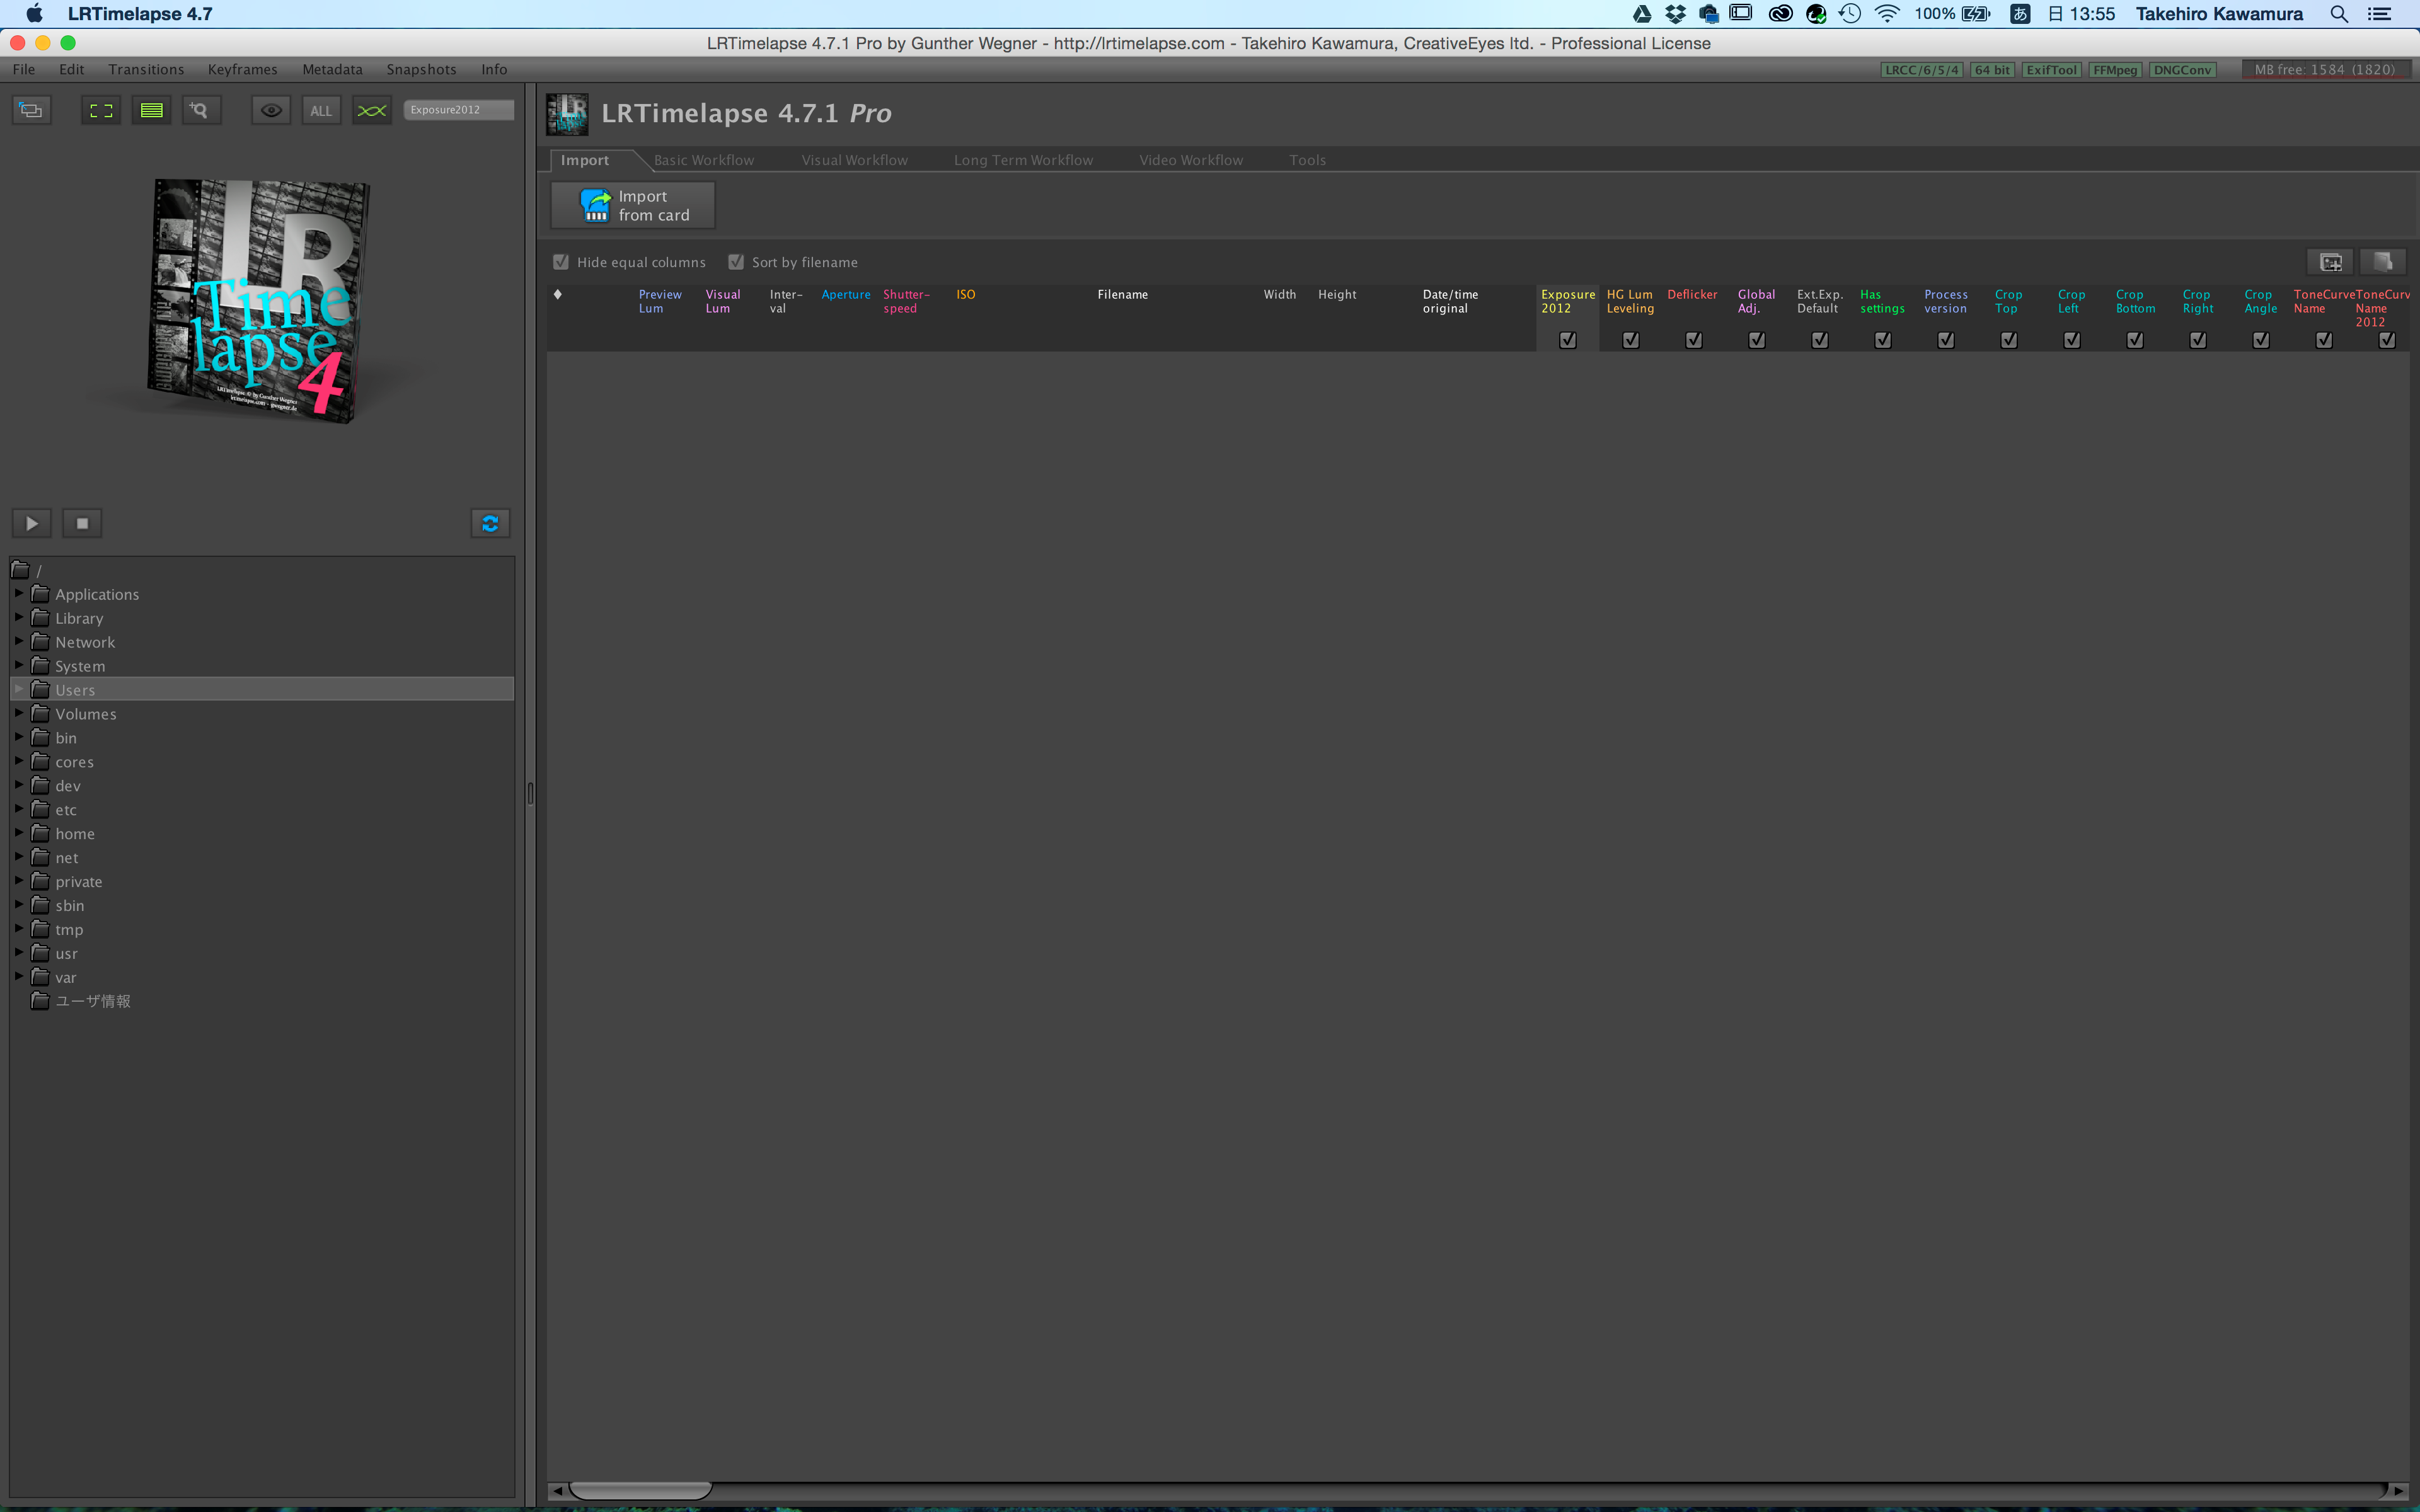Open the Snapshots menu

421,69
